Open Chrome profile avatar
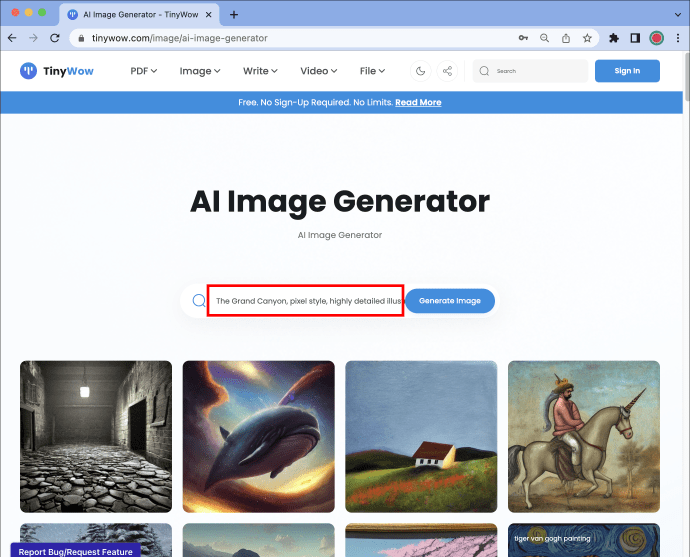The image size is (690, 557). (x=656, y=38)
